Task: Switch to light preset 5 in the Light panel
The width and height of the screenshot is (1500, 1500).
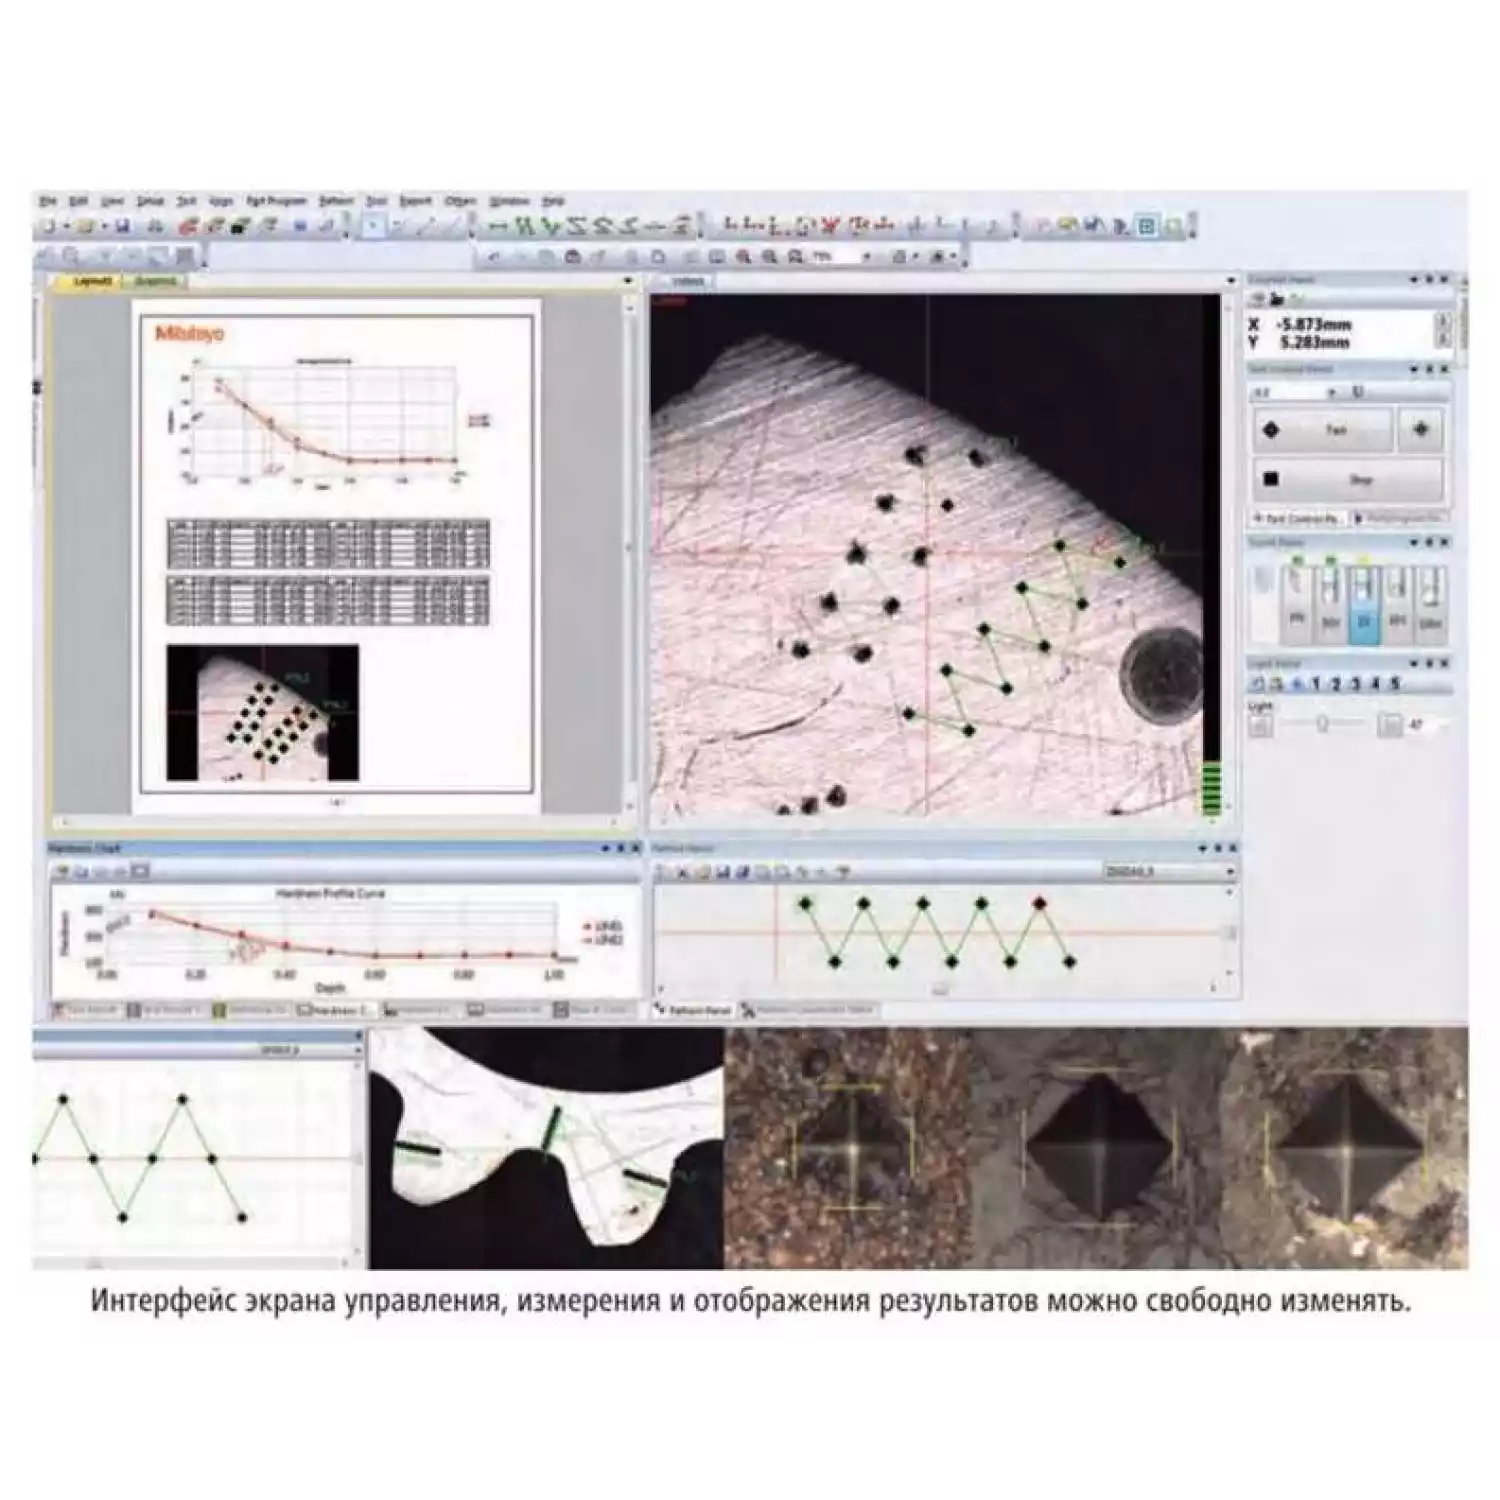Action: [1395, 684]
